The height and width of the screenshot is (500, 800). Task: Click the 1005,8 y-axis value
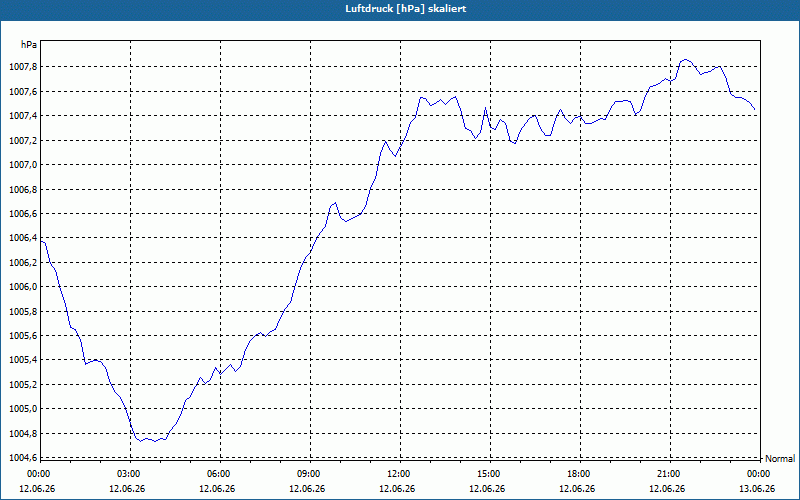tap(23, 312)
